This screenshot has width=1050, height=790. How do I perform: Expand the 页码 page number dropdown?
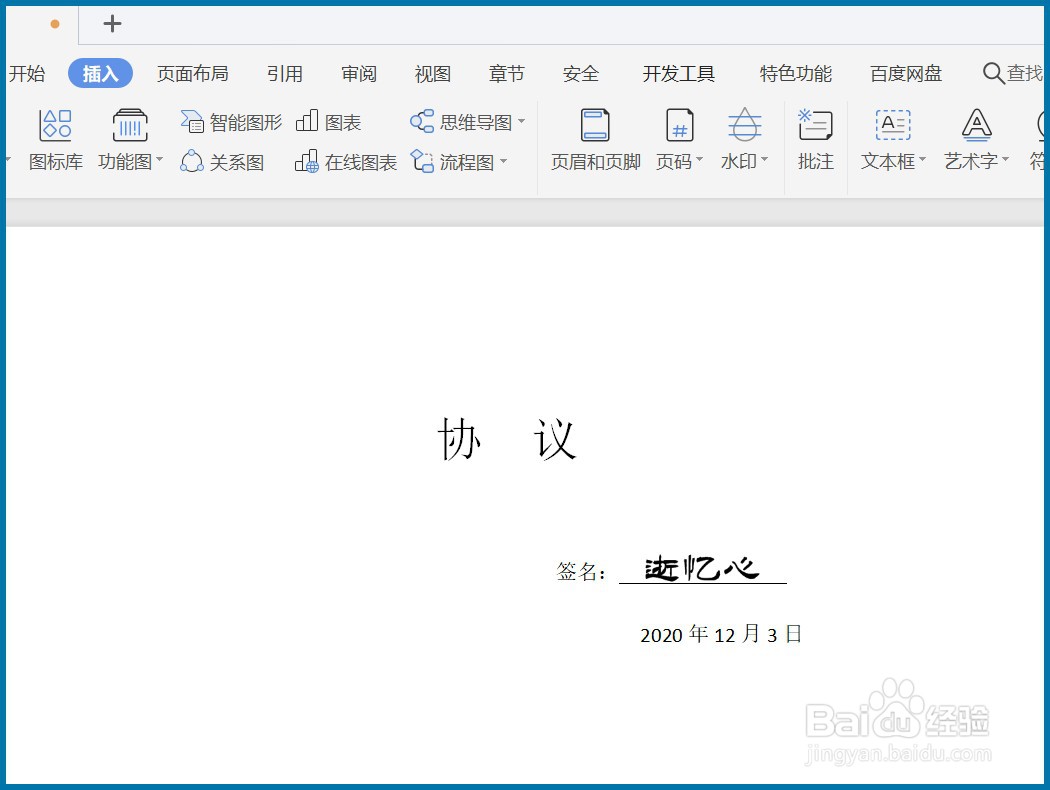[699, 162]
